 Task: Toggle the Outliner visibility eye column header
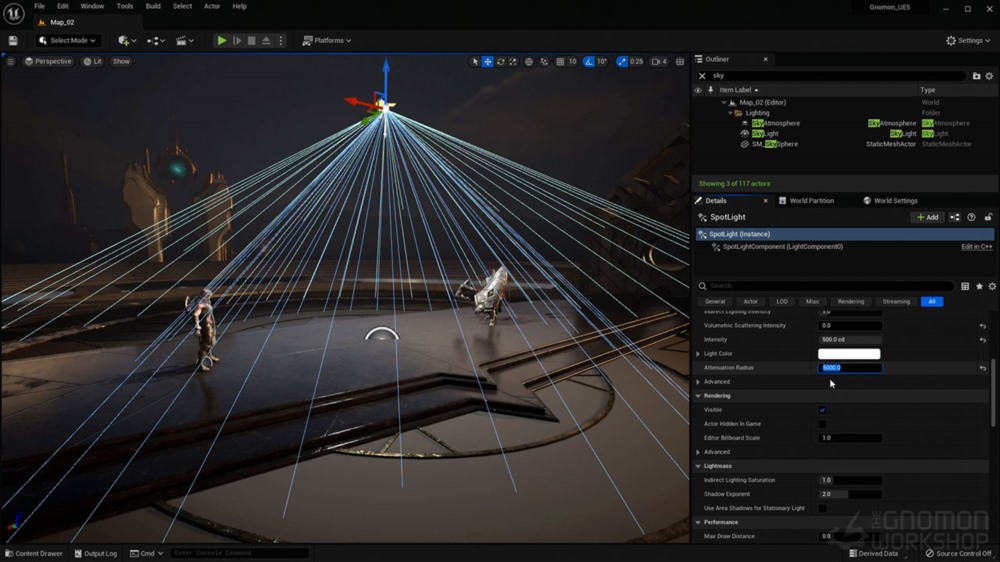(x=698, y=90)
